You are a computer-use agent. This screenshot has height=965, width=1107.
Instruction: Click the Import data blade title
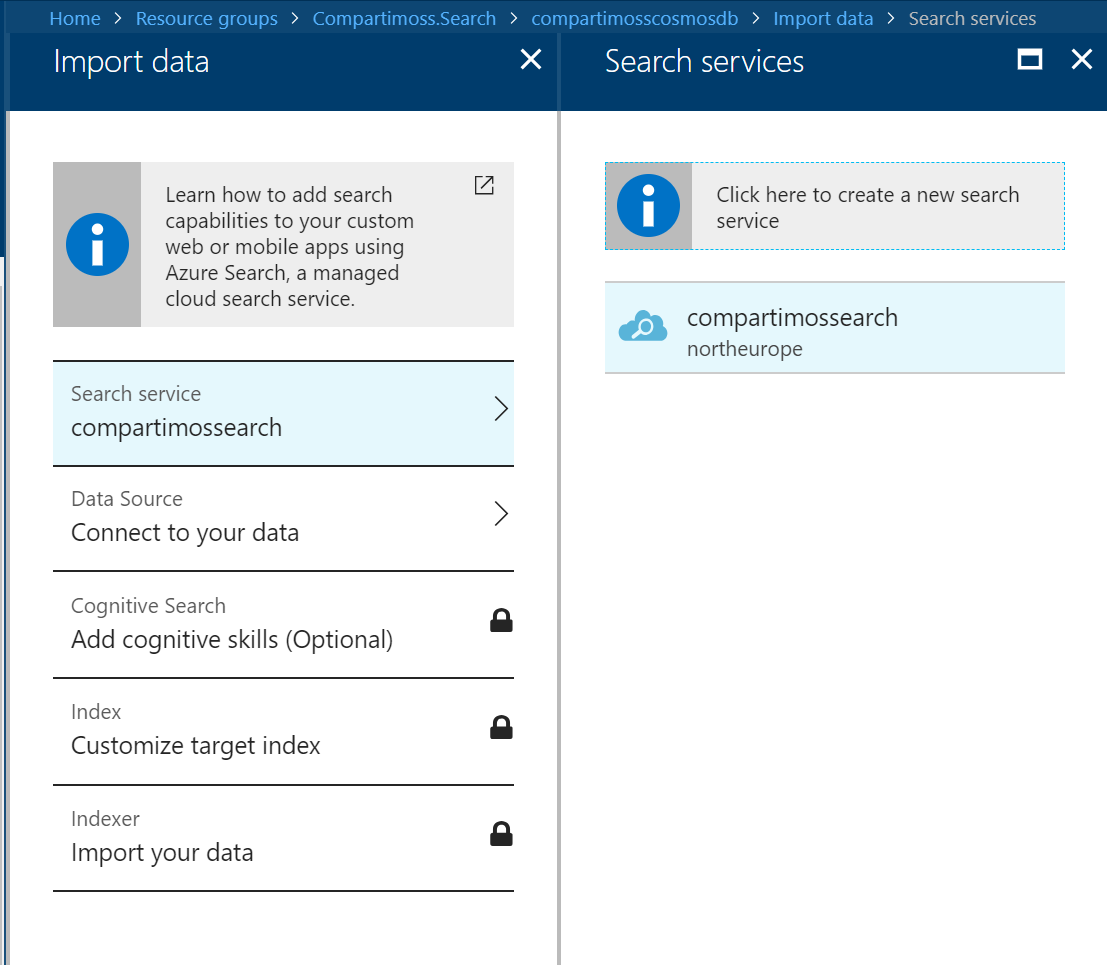point(131,61)
